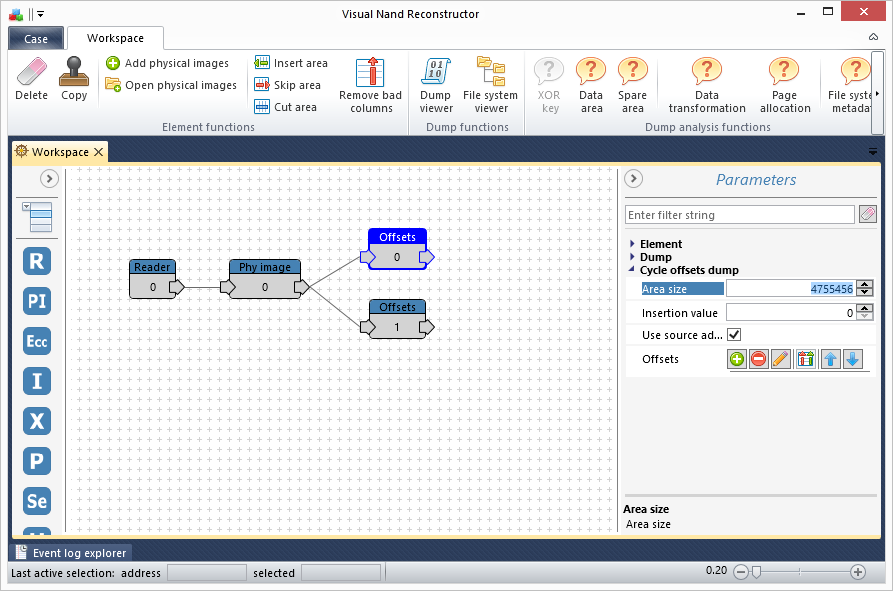
Task: Show more ribbon items arrow
Action: pos(877,93)
